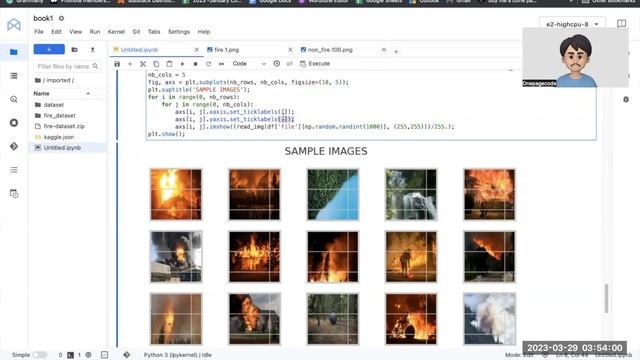Open the e2-highcpu-8 machine type dropdown
This screenshot has width=640, height=360.
[572, 24]
